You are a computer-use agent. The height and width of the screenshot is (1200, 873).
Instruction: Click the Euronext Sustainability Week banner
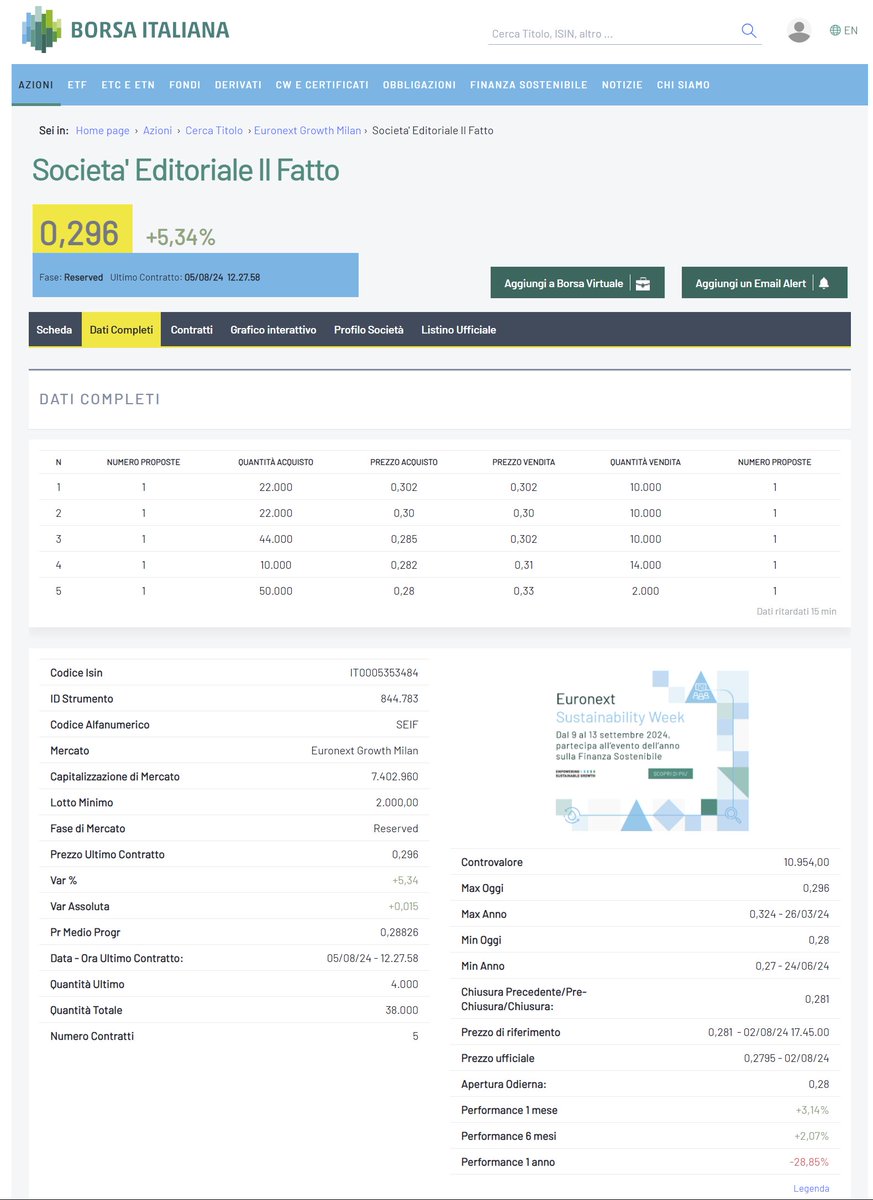[651, 751]
